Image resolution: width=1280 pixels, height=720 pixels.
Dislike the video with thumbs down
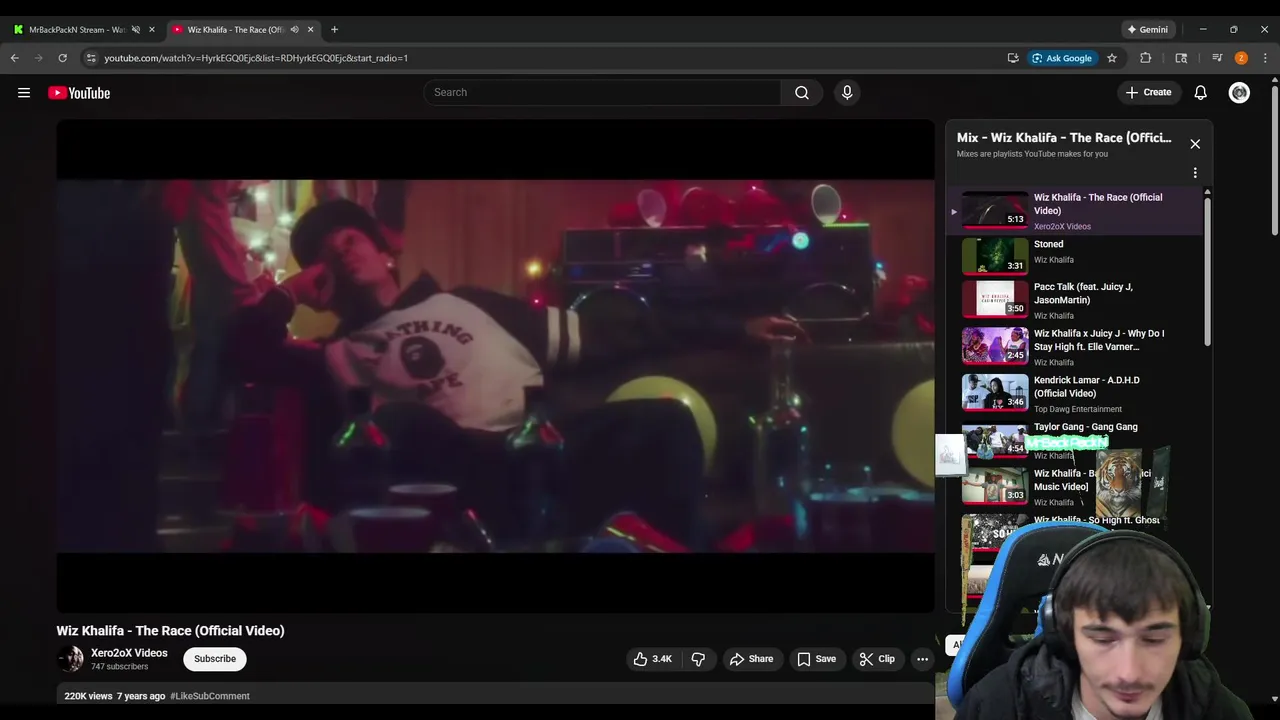[x=698, y=659]
